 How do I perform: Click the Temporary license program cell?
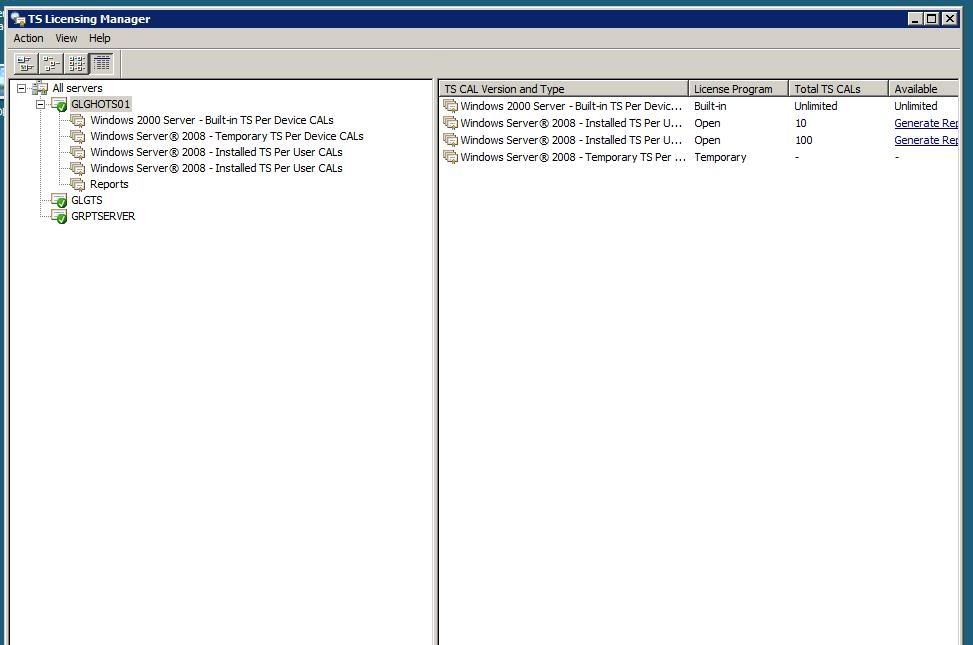(x=720, y=158)
